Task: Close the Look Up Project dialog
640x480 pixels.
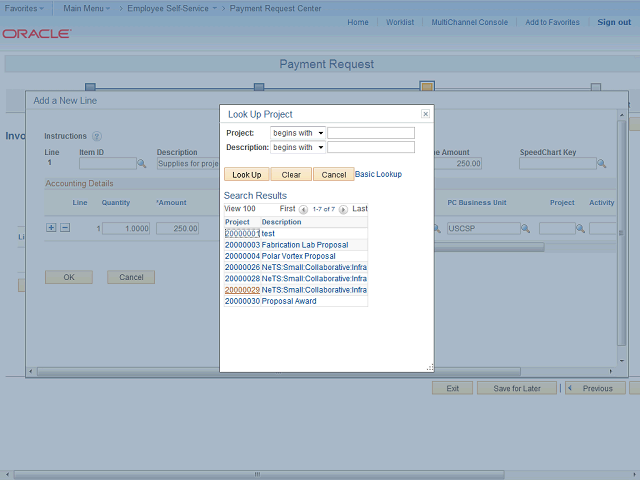Action: tap(425, 114)
